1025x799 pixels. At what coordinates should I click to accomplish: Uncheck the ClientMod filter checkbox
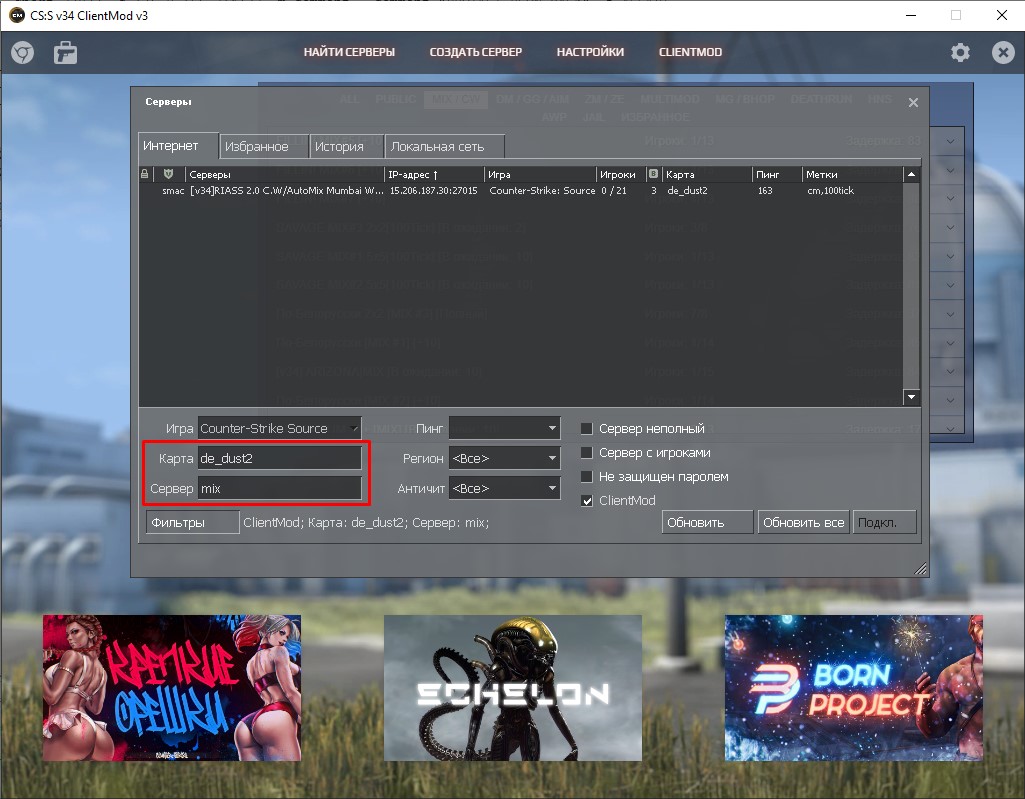(x=587, y=500)
